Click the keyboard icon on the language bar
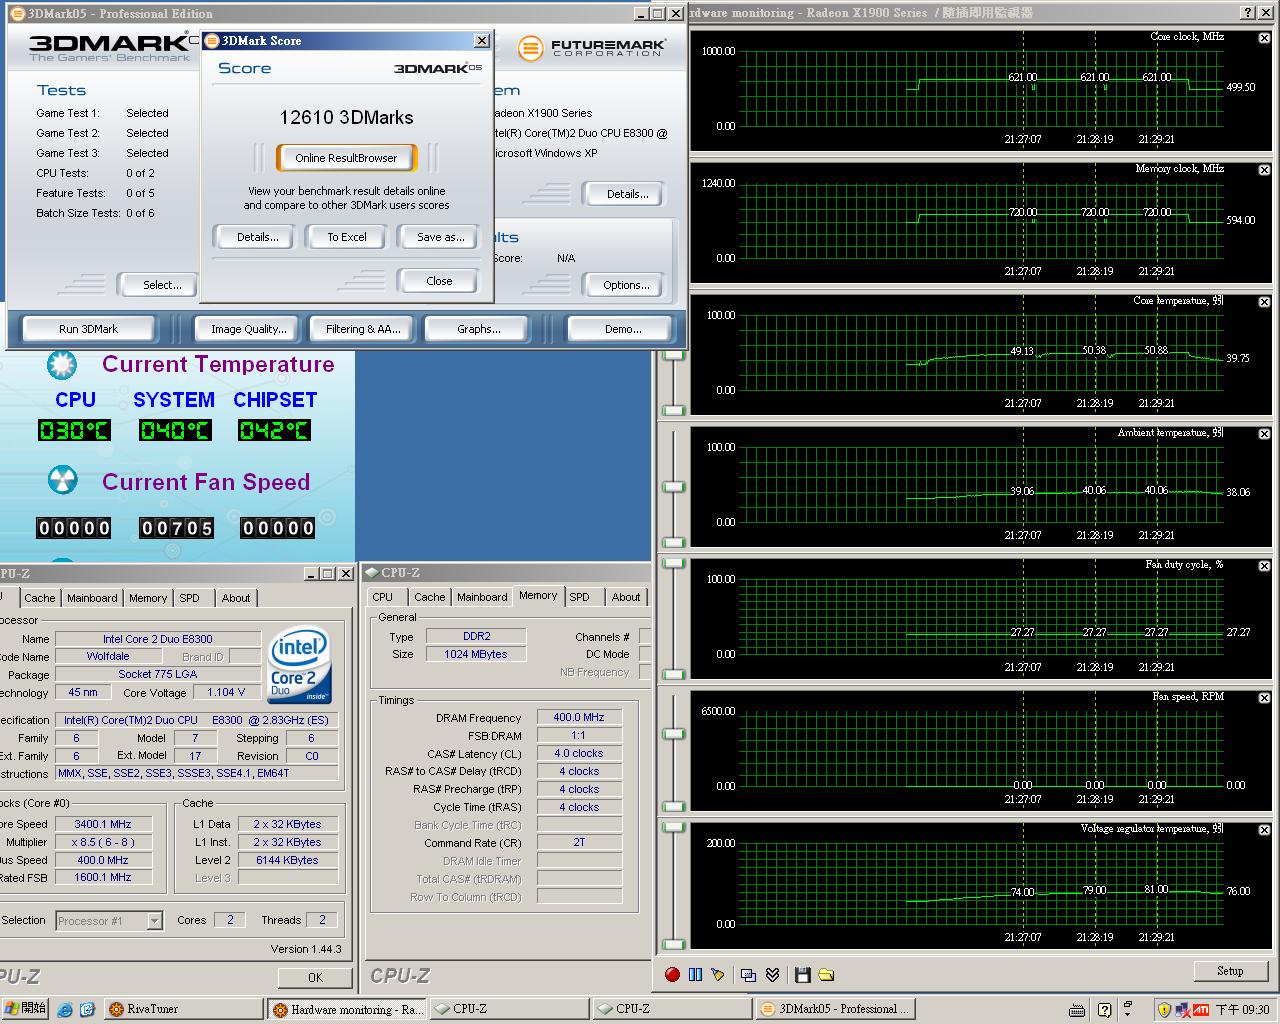Viewport: 1280px width, 1024px height. click(1077, 1010)
